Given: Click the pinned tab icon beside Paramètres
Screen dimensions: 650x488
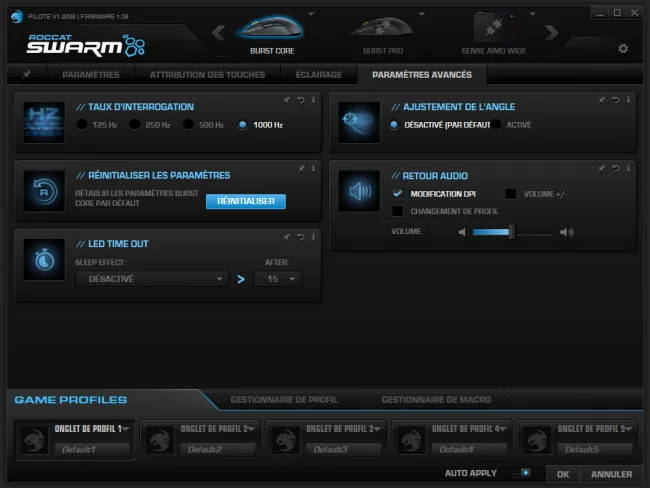Looking at the screenshot, I should (27, 74).
